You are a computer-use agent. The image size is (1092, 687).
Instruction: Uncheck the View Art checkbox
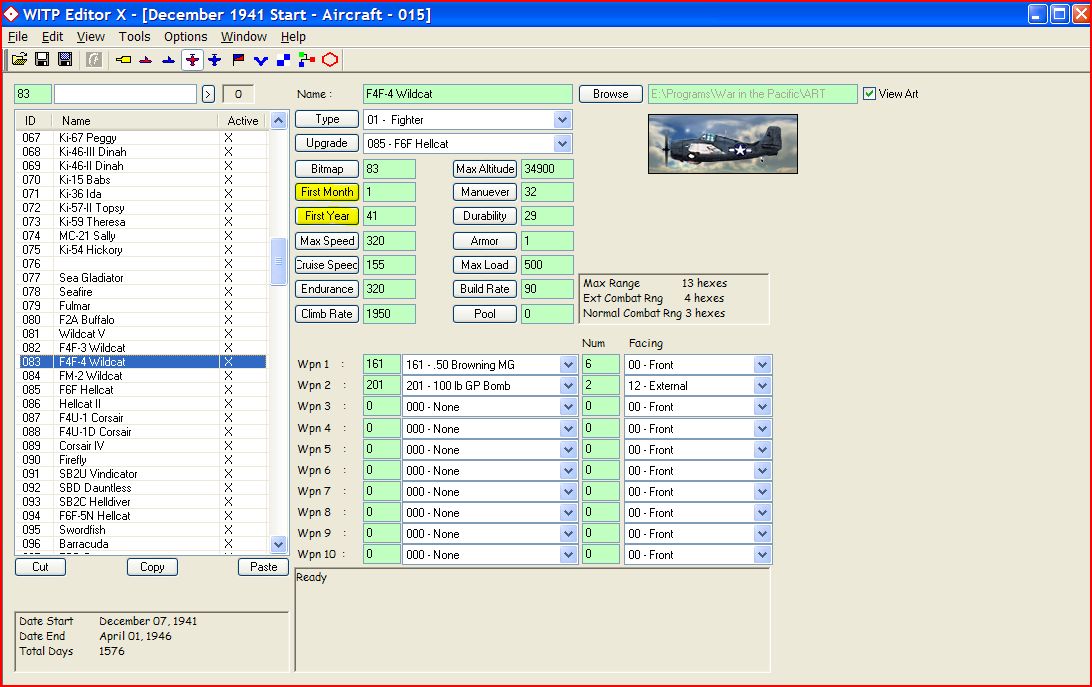(869, 94)
